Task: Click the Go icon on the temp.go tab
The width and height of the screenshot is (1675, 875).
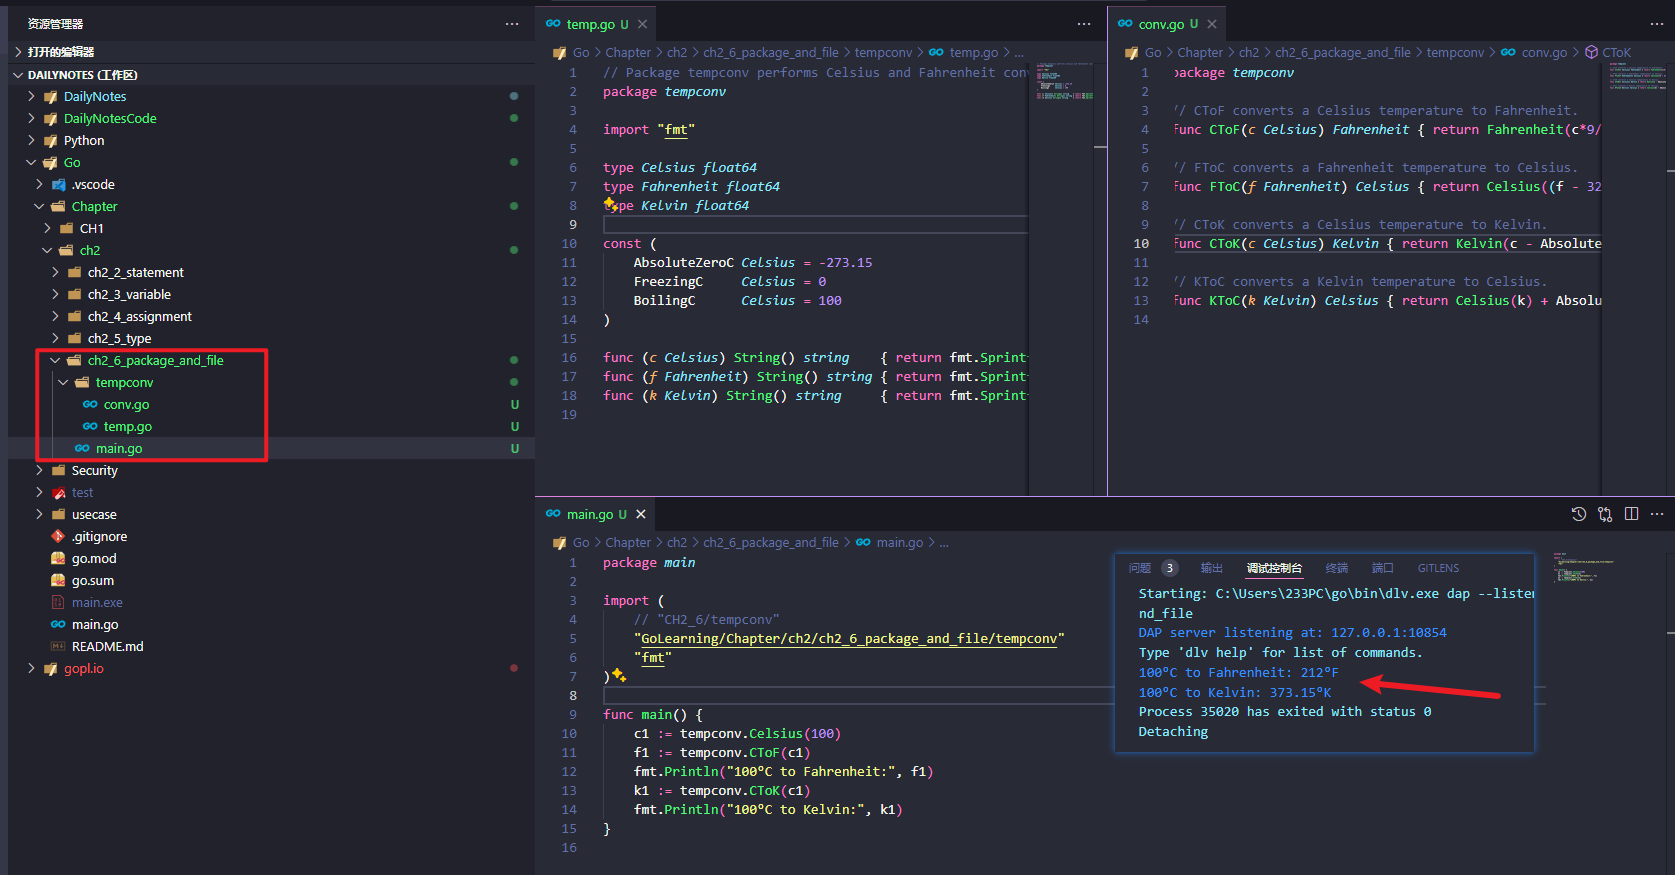Action: [x=553, y=24]
